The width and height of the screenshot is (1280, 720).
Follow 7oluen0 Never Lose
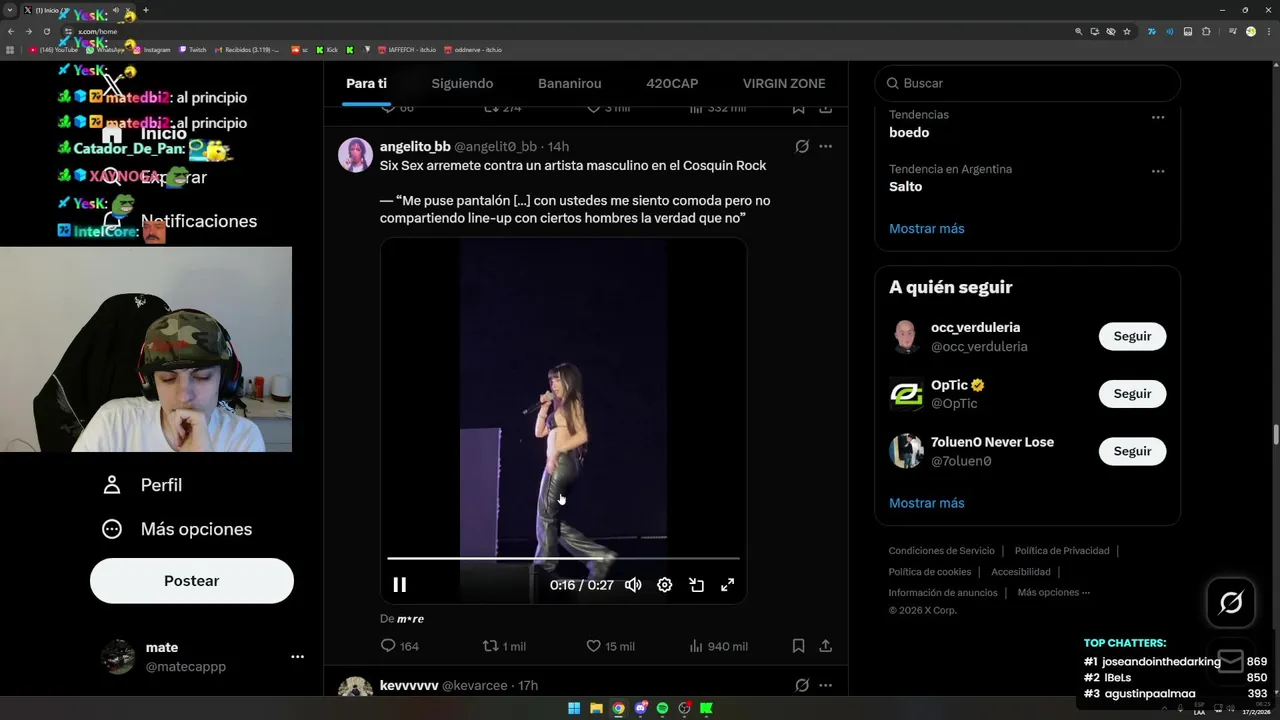pyautogui.click(x=1132, y=451)
